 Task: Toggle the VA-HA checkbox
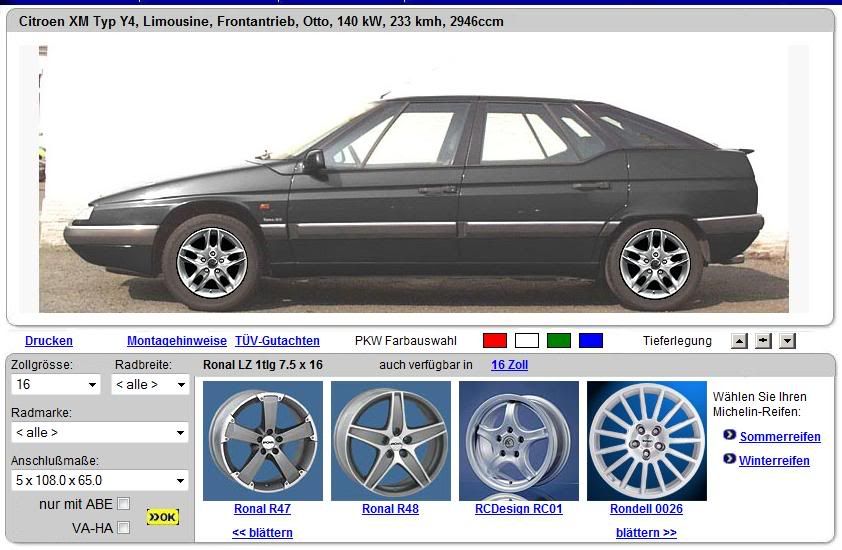click(124, 528)
